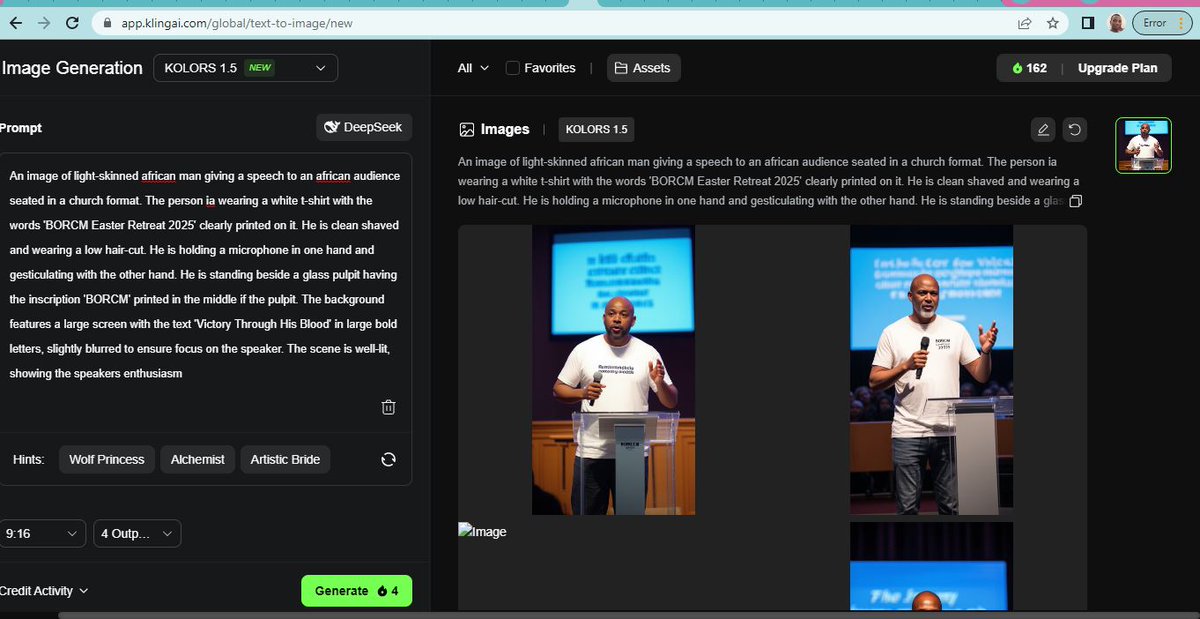Click the DeepSeek prompt assistant button
This screenshot has width=1200, height=619.
(364, 128)
